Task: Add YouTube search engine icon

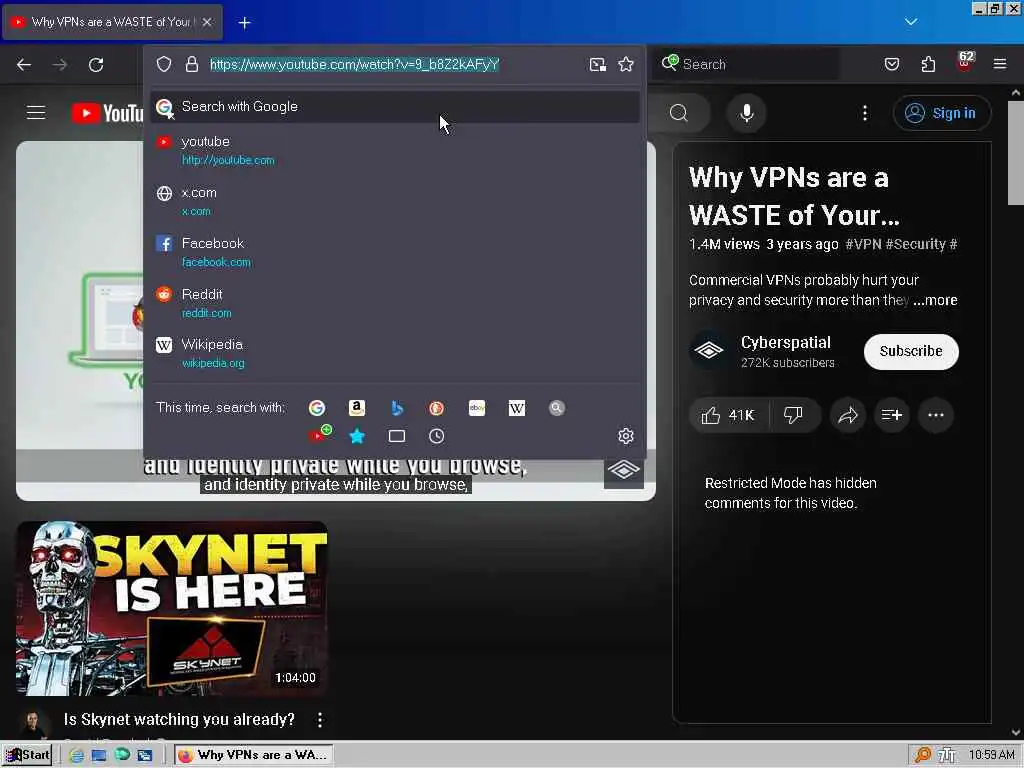Action: [319, 435]
